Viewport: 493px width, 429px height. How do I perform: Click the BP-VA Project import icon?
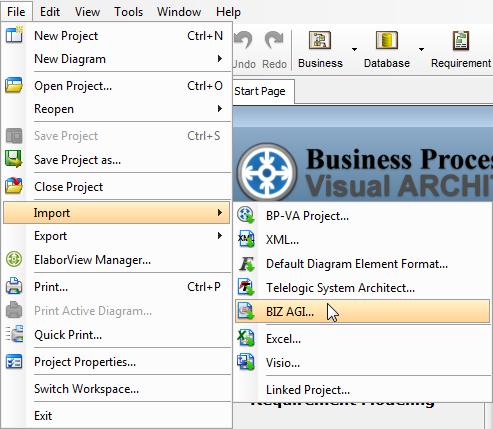[x=246, y=215]
